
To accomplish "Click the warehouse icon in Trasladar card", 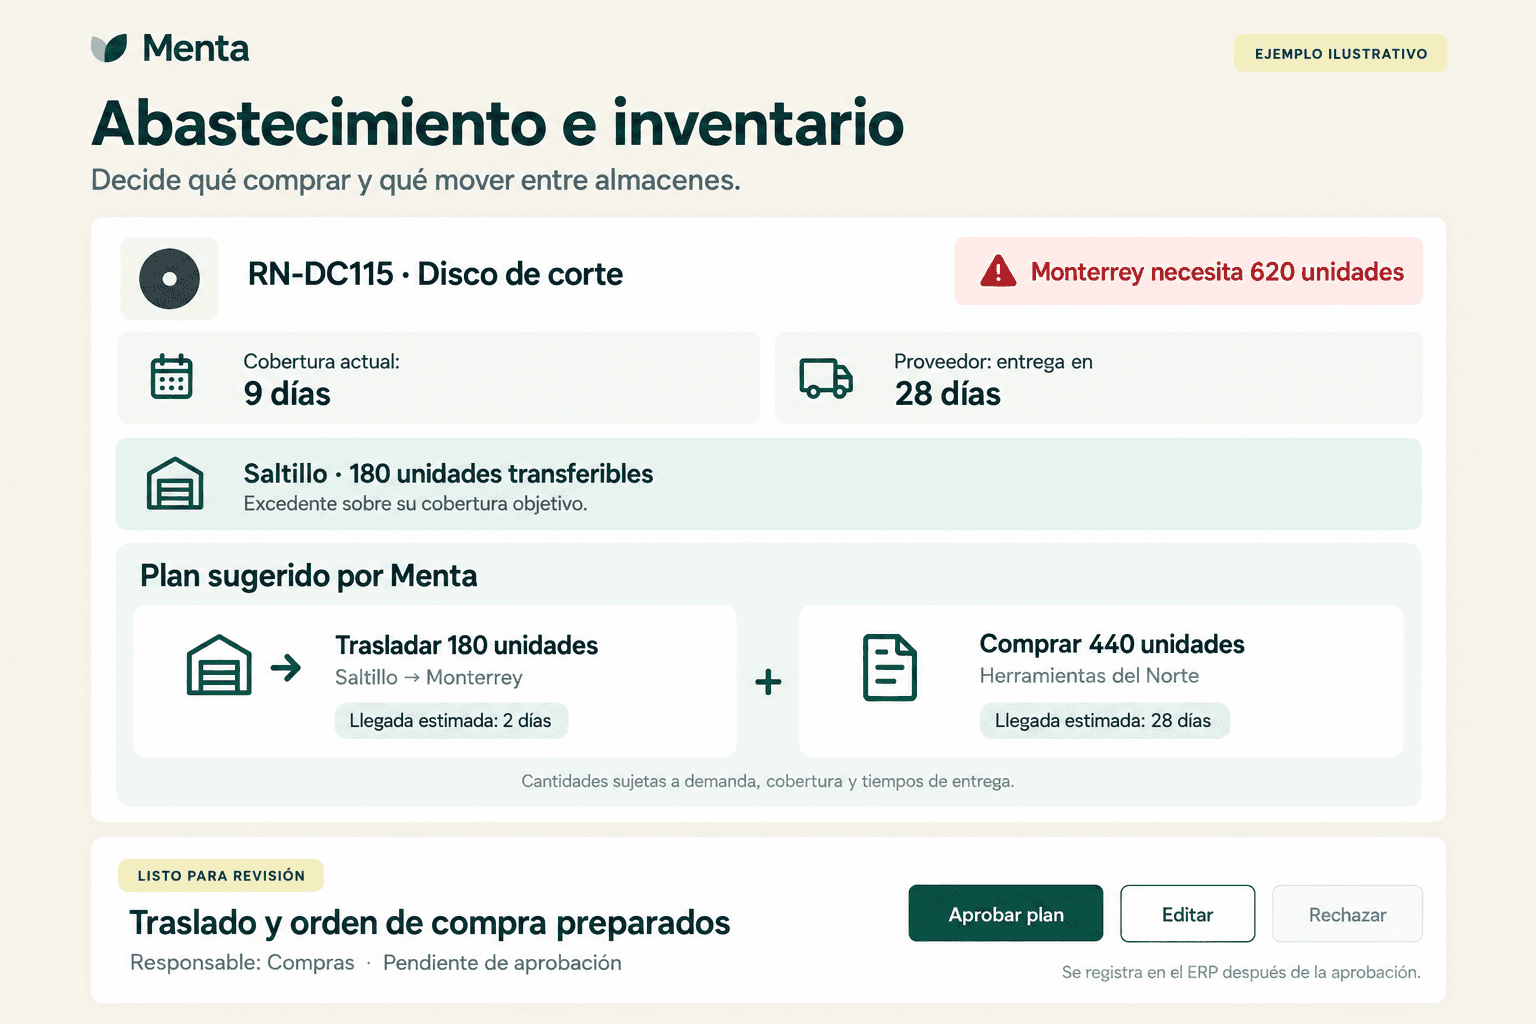I will tap(219, 665).
